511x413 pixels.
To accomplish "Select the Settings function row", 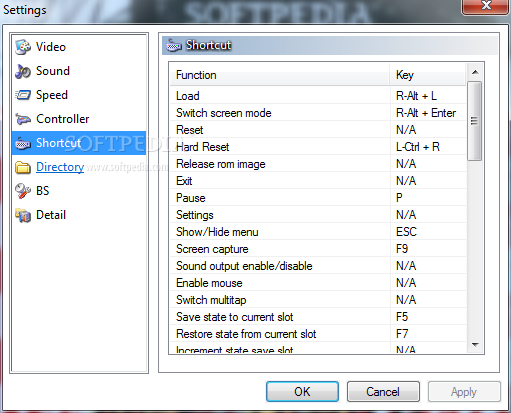I will tap(318, 215).
